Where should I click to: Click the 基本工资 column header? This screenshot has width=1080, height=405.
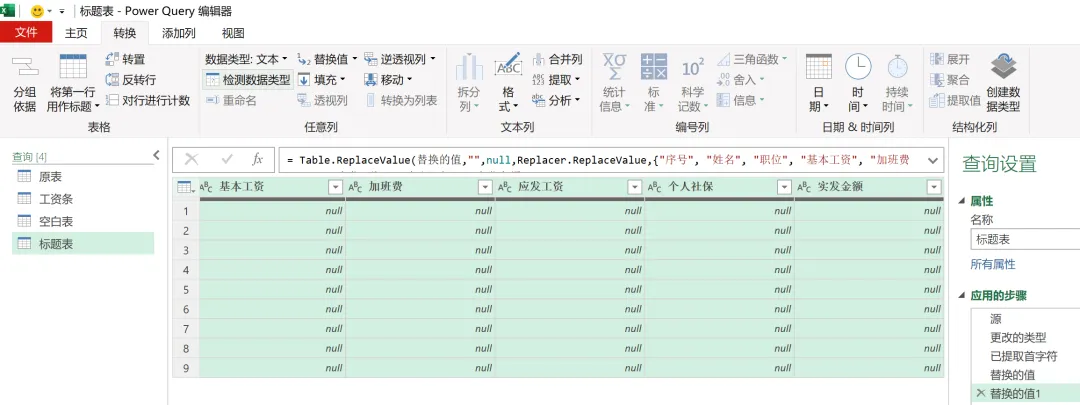pyautogui.click(x=271, y=187)
